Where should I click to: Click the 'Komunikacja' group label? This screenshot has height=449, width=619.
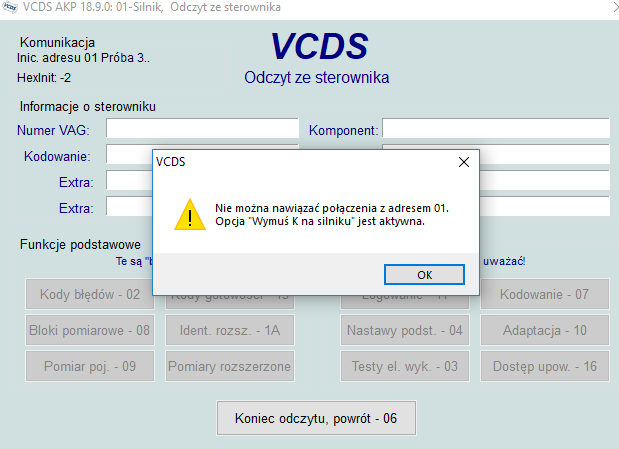[57, 42]
